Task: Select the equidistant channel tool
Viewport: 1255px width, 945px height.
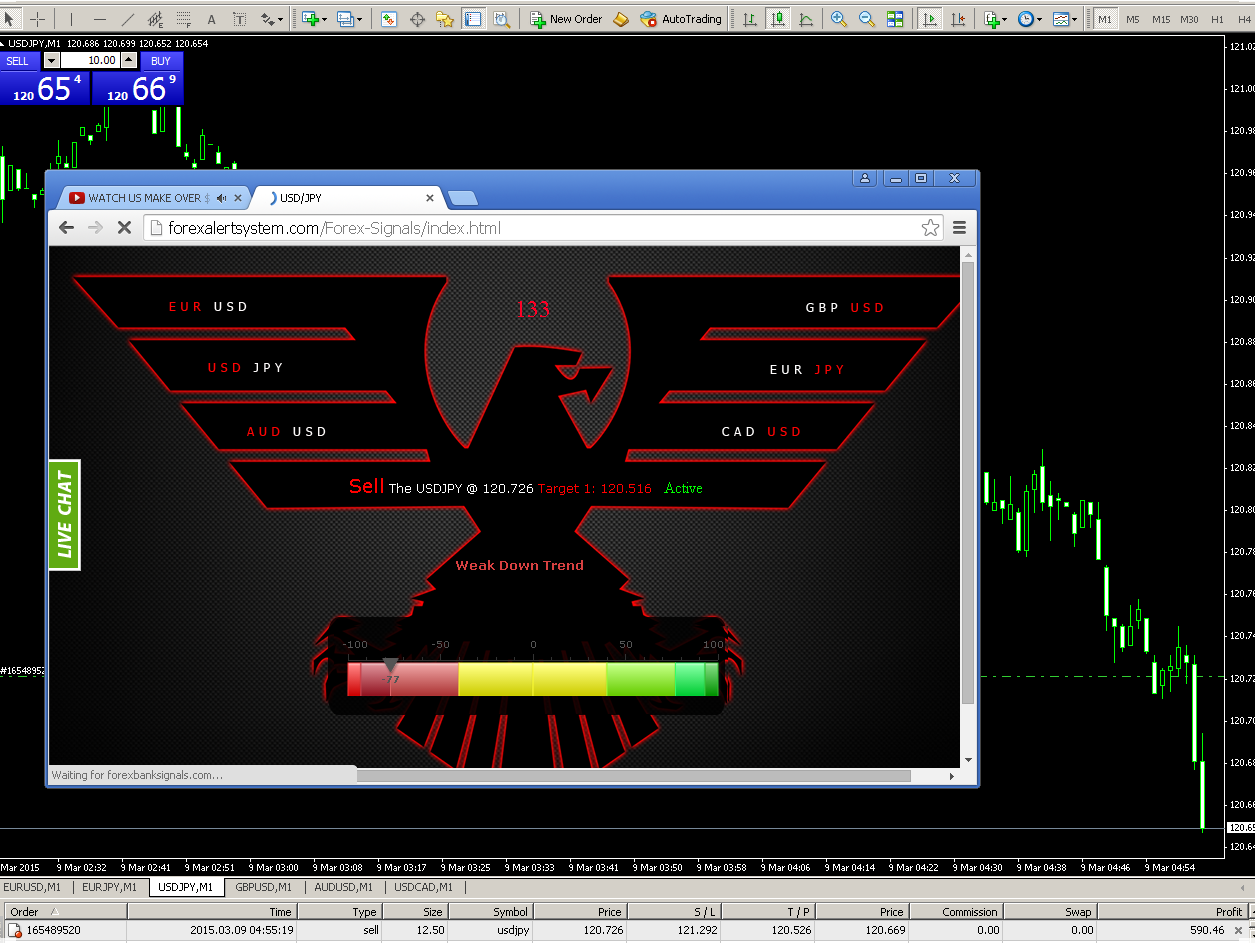Action: (x=156, y=19)
